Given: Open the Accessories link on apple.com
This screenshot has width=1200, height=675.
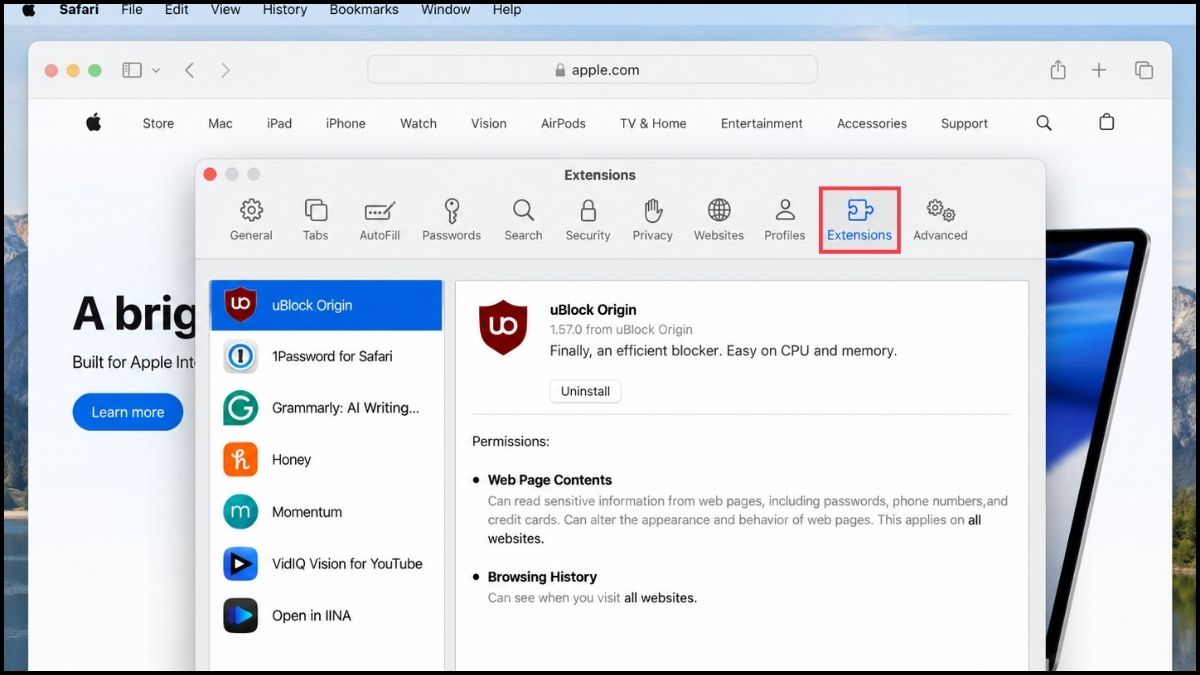Looking at the screenshot, I should click(872, 124).
